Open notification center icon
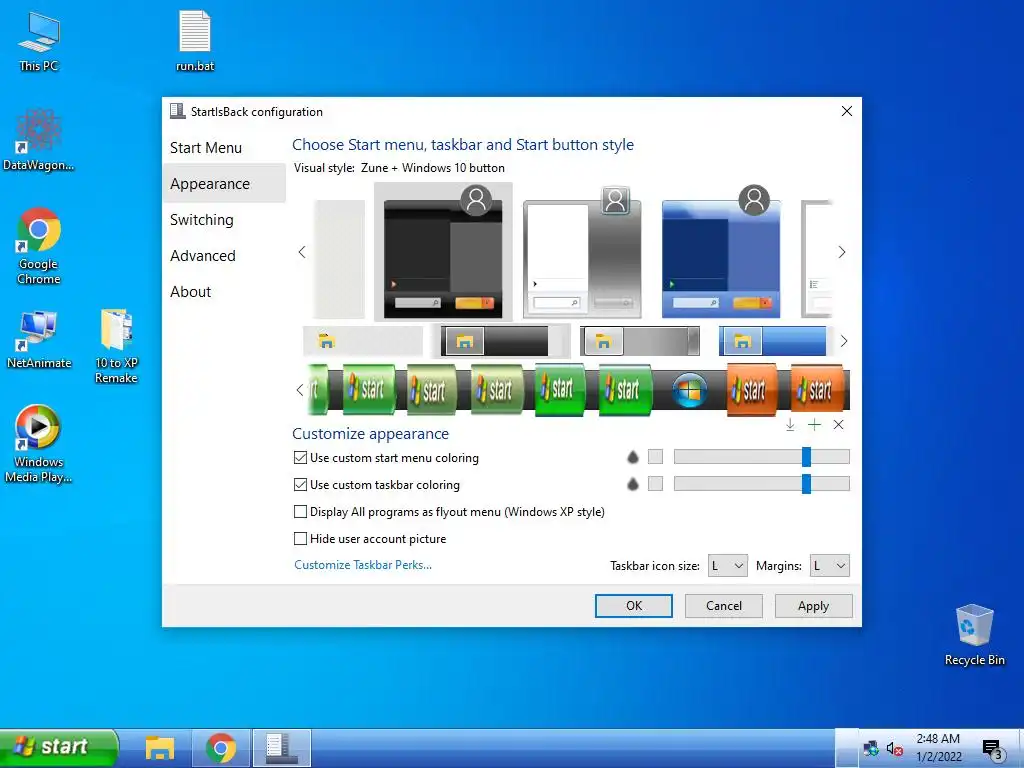Image resolution: width=1024 pixels, height=768 pixels. pyautogui.click(x=992, y=749)
